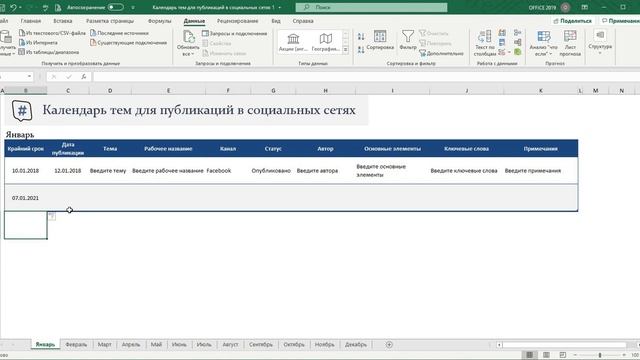Screen dimensions: 640x360
Task: Click the Facebook cell in Канал column
Action: pyautogui.click(x=228, y=171)
